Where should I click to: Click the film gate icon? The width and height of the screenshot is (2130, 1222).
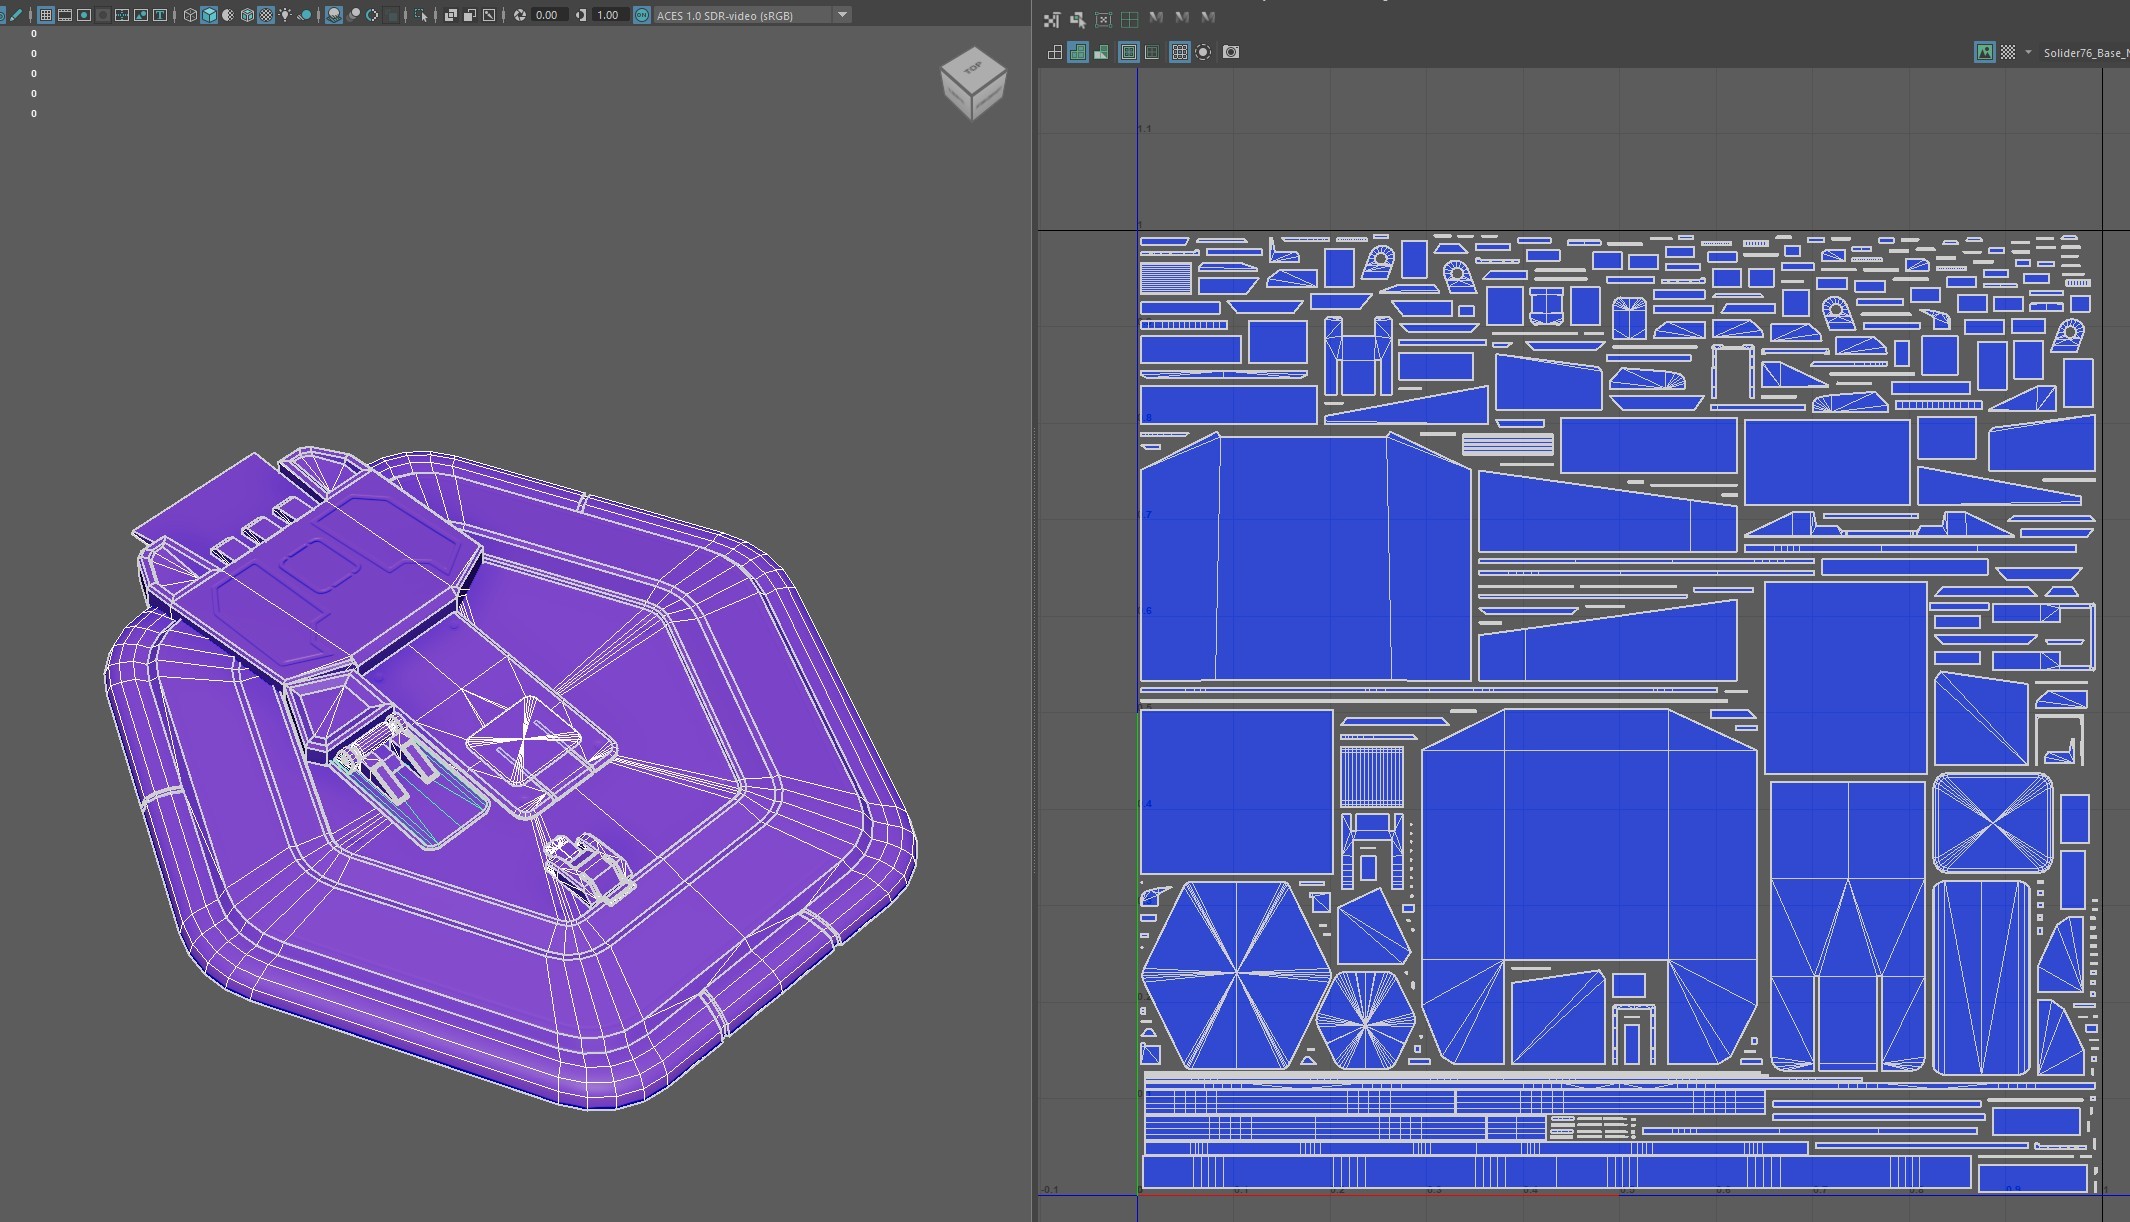(x=65, y=15)
